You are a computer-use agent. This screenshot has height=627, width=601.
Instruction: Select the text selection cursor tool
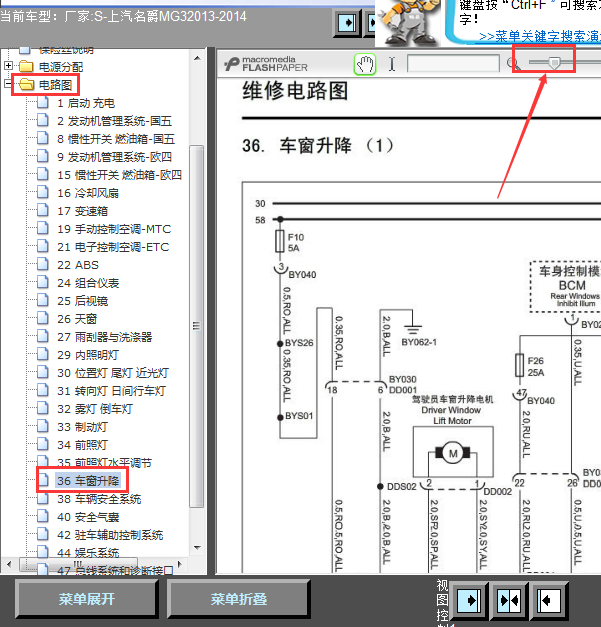(392, 64)
